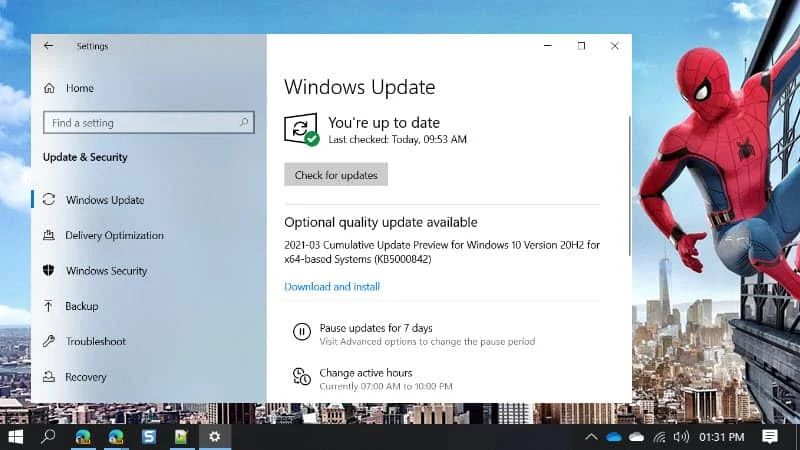
Task: Click the Delivery Optimization icon
Action: click(x=49, y=235)
